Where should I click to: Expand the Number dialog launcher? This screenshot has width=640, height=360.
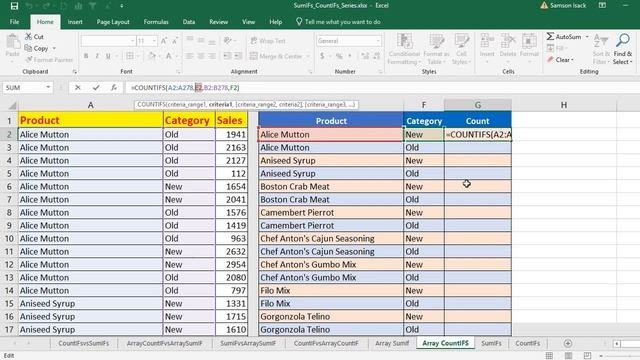[380, 72]
